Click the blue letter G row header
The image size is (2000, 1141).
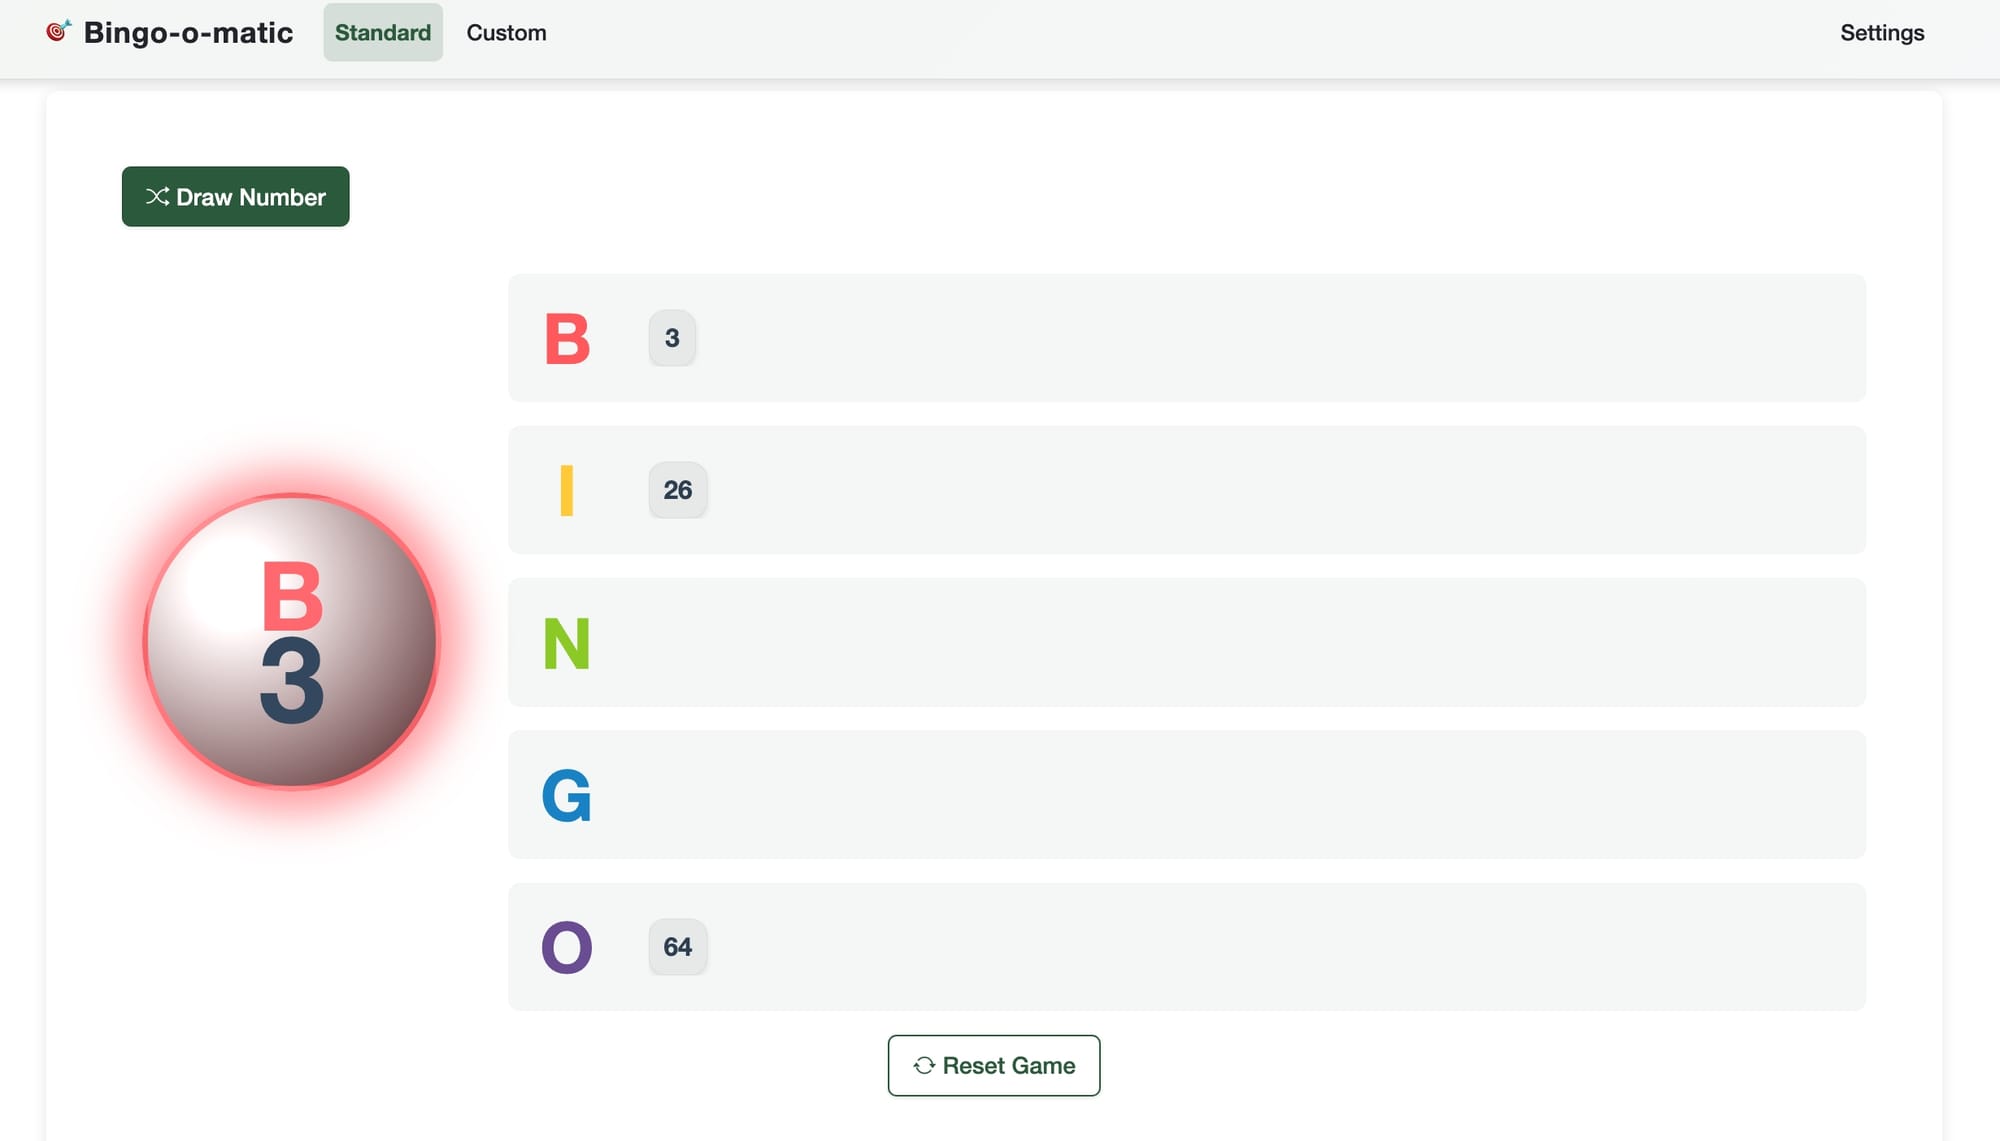567,795
